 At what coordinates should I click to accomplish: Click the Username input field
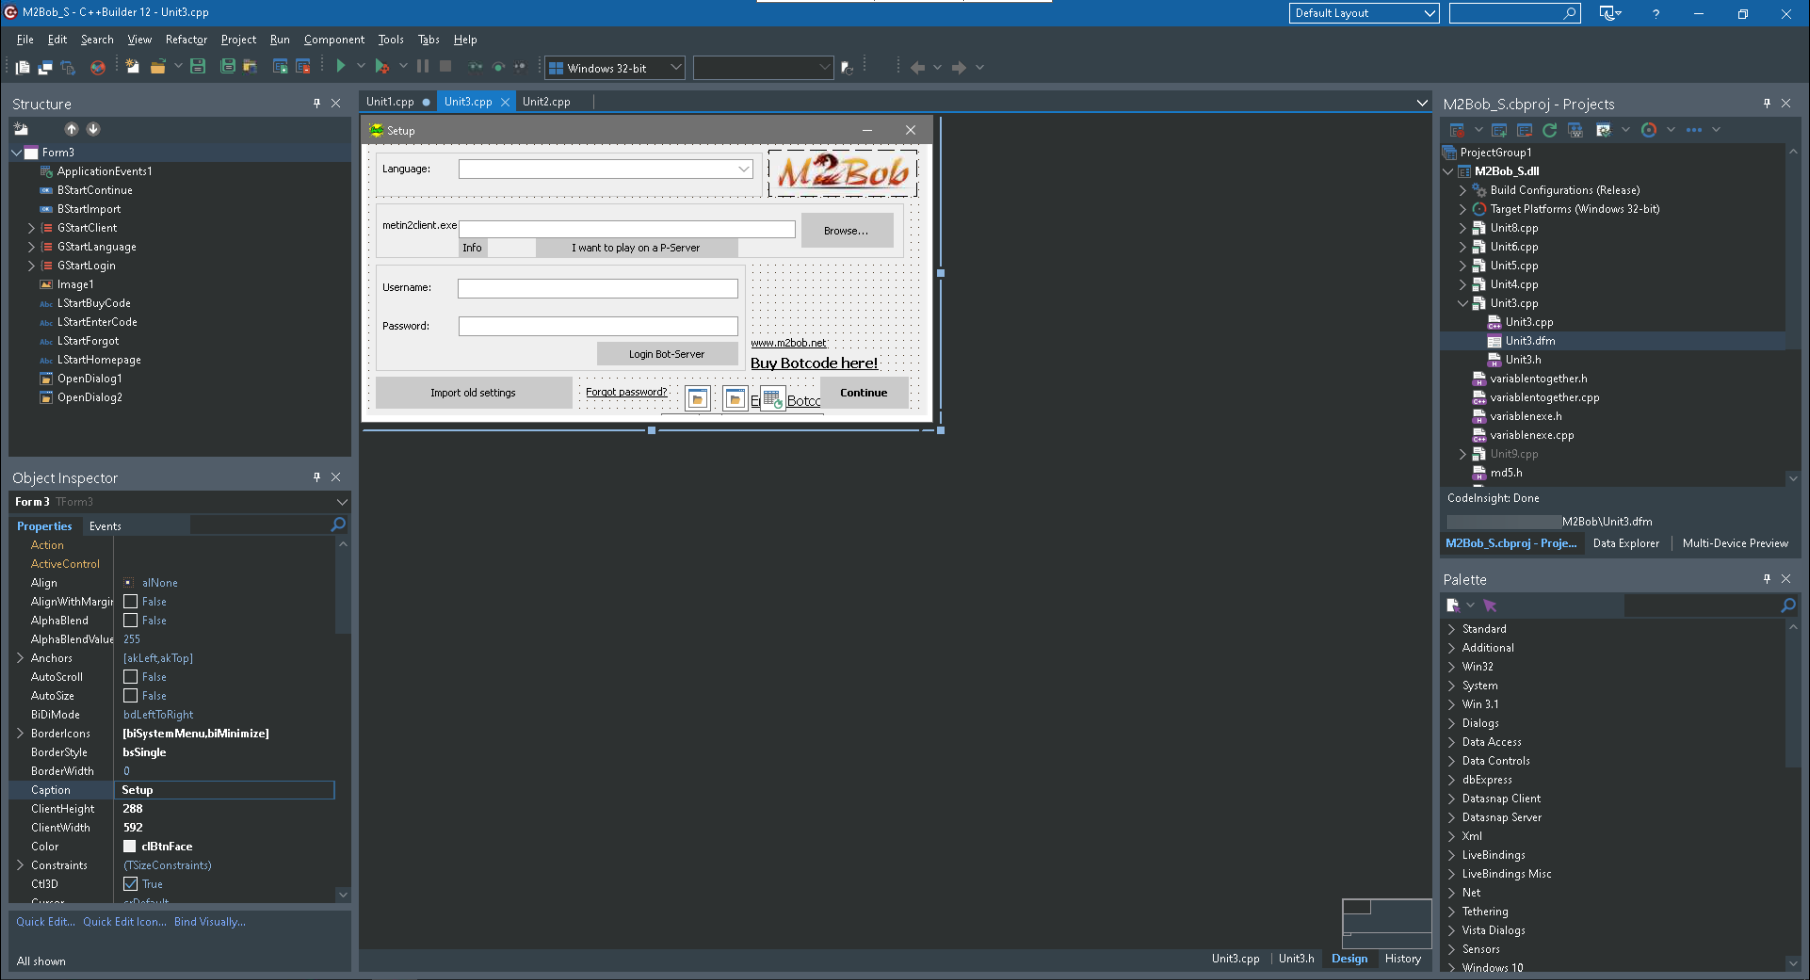pos(598,288)
